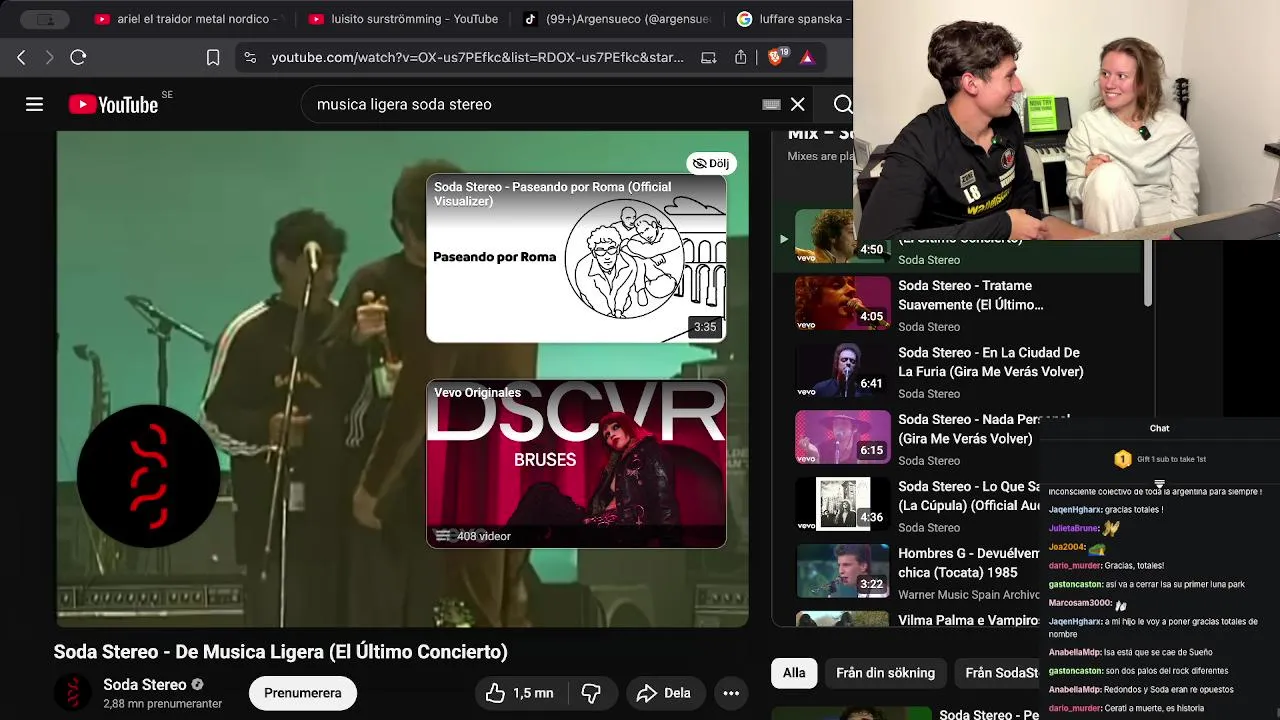
Task: Reload the current page
Action: click(x=78, y=58)
